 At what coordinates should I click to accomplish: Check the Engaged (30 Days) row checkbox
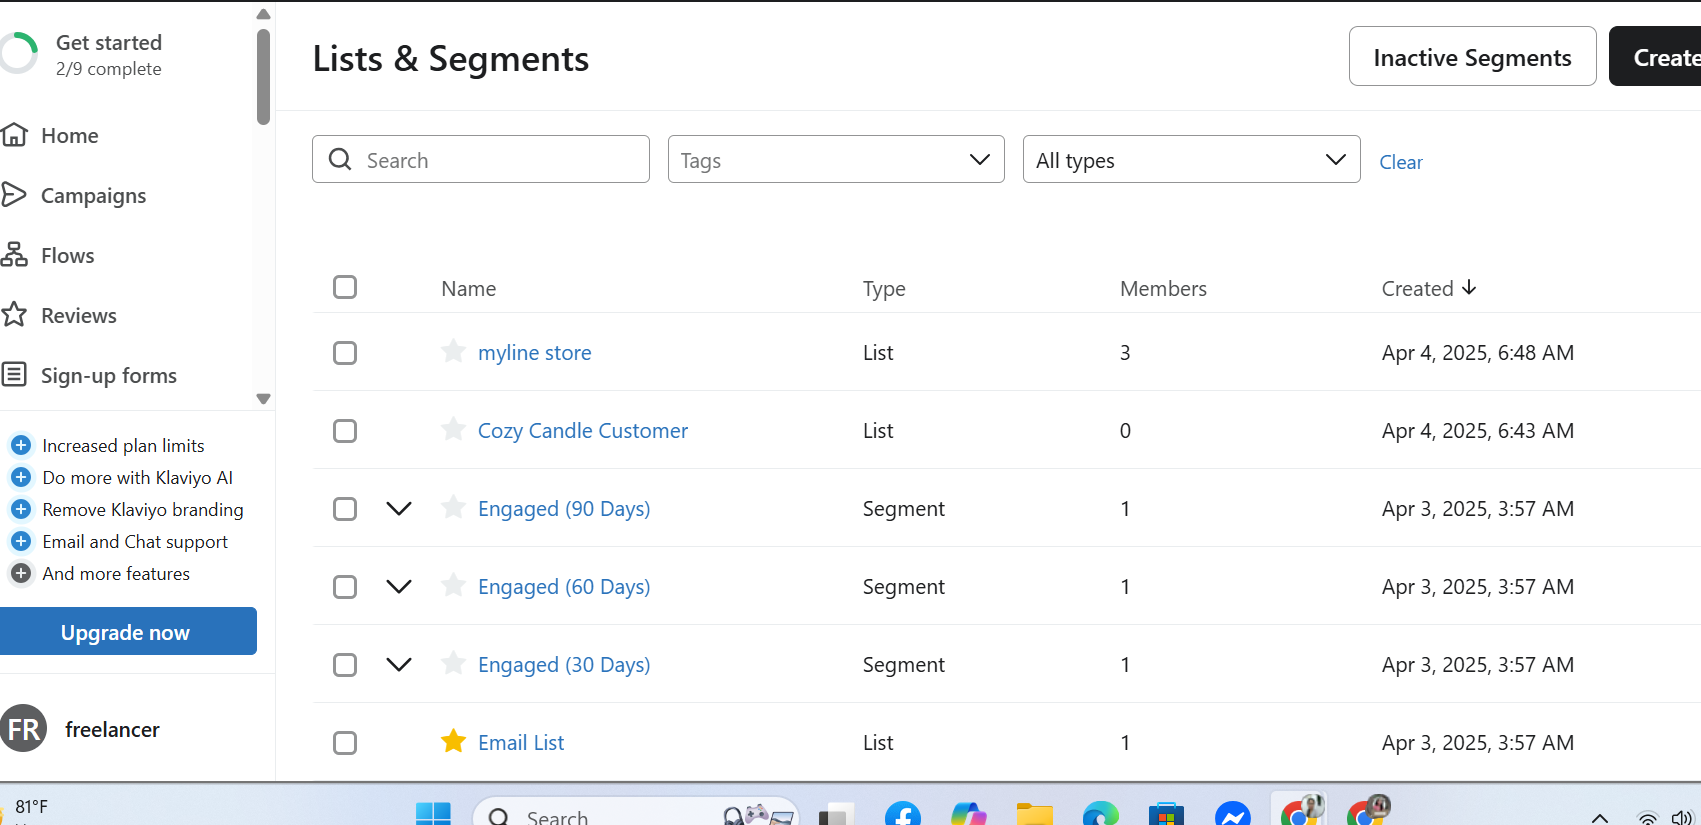pos(345,665)
